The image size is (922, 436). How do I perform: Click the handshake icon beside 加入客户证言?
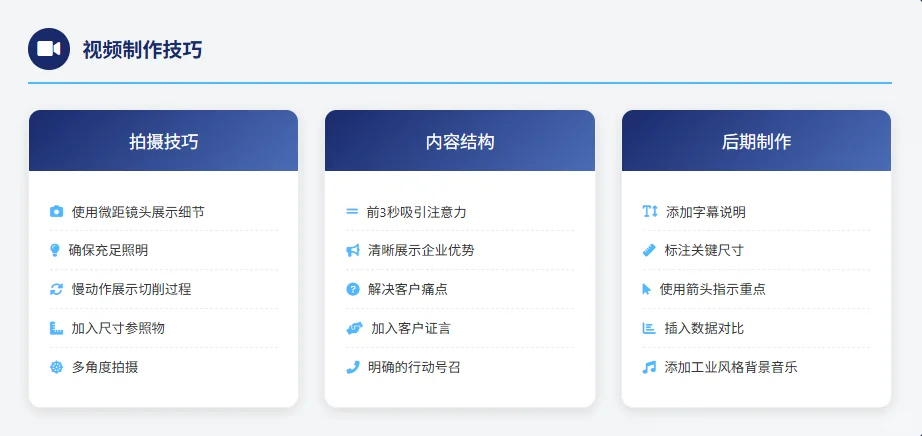pos(354,328)
